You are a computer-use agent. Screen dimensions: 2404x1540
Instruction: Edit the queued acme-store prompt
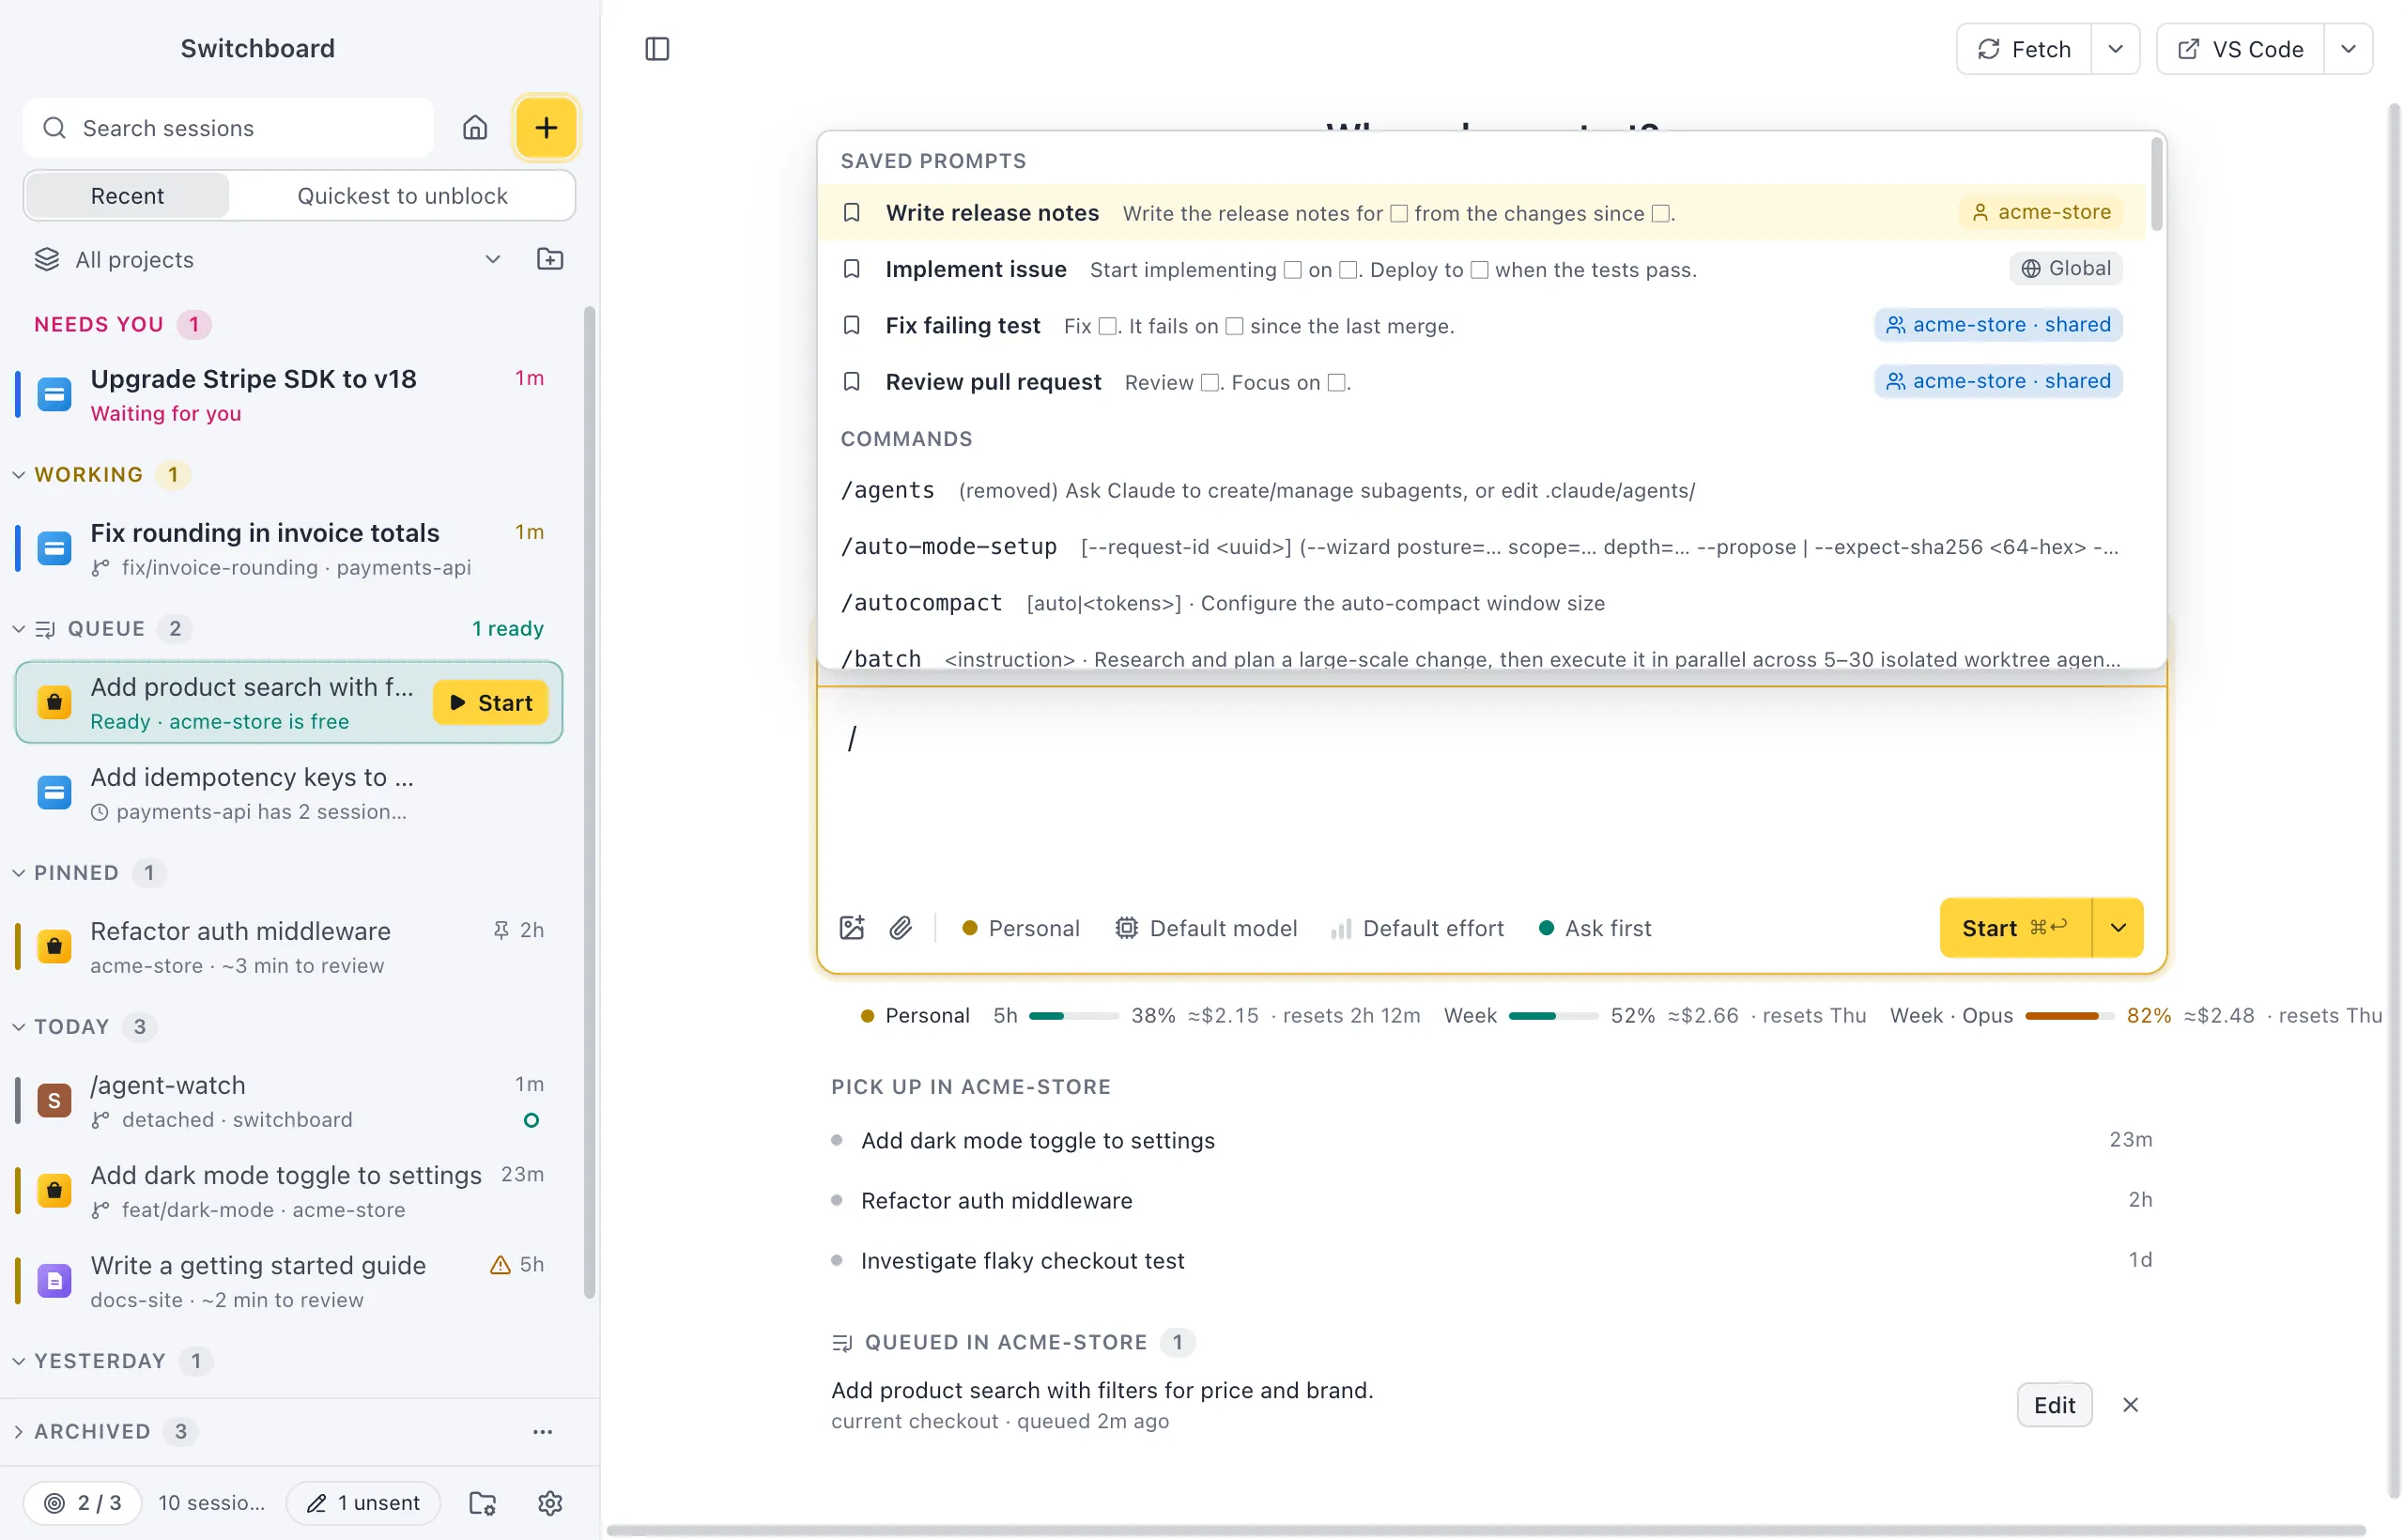(2054, 1405)
